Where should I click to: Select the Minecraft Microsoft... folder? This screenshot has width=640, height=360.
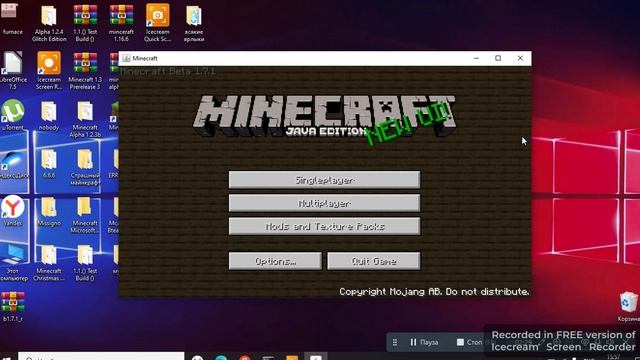[84, 215]
